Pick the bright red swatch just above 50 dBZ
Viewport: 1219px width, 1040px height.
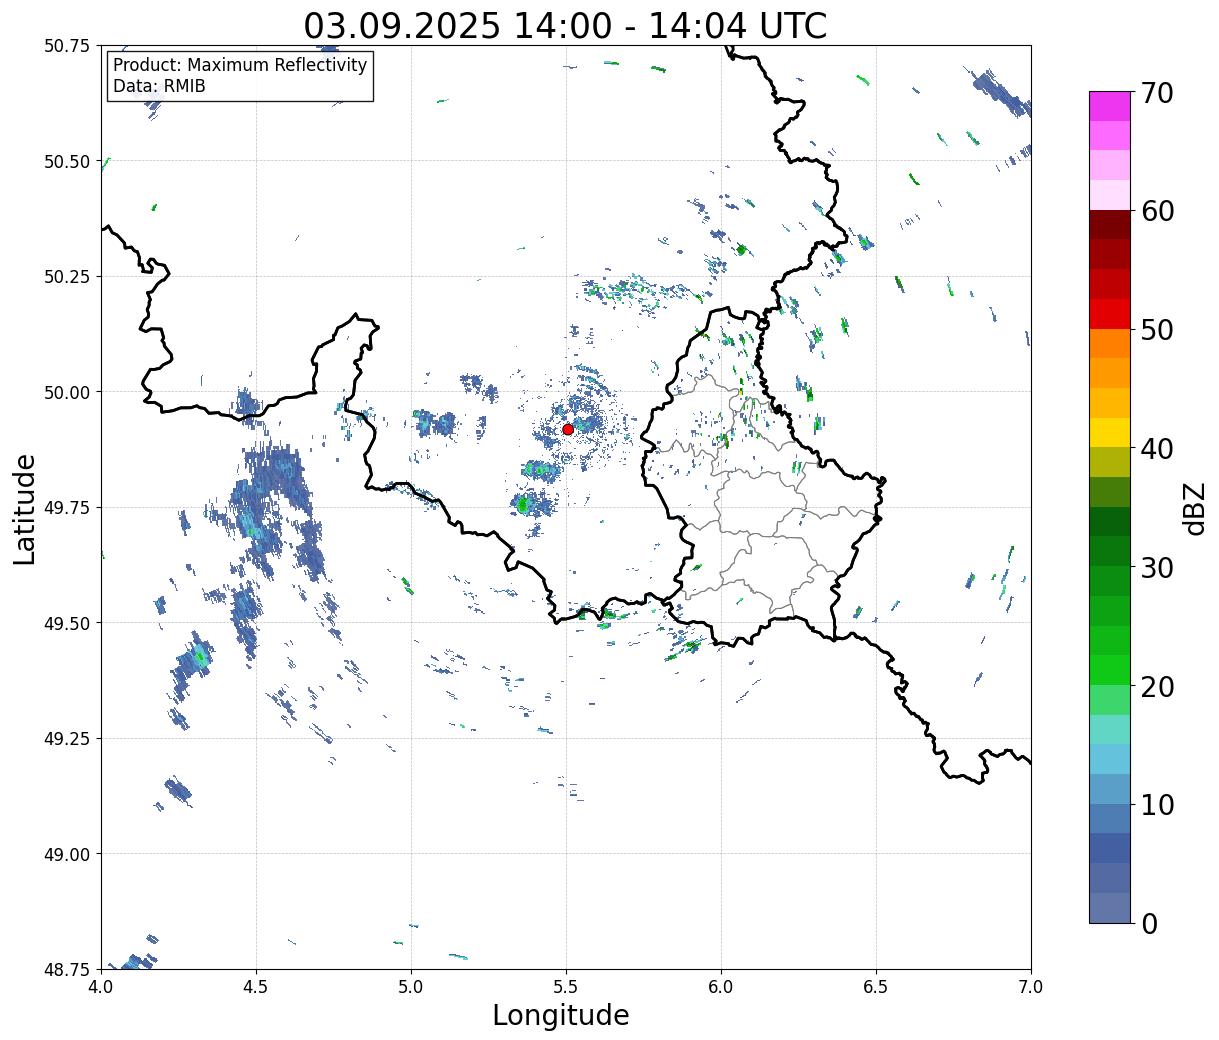point(1110,314)
